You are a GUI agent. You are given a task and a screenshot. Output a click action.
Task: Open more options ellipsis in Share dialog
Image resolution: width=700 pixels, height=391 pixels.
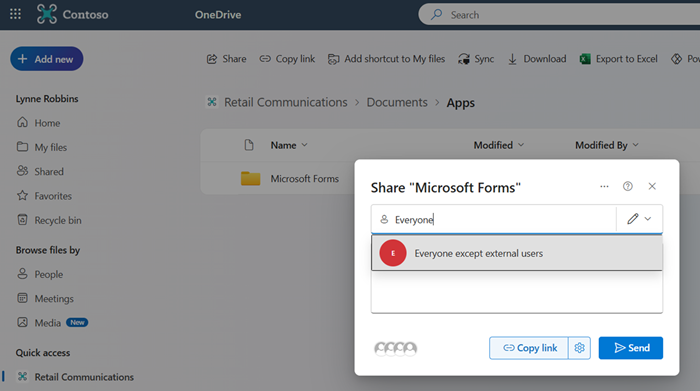click(604, 186)
